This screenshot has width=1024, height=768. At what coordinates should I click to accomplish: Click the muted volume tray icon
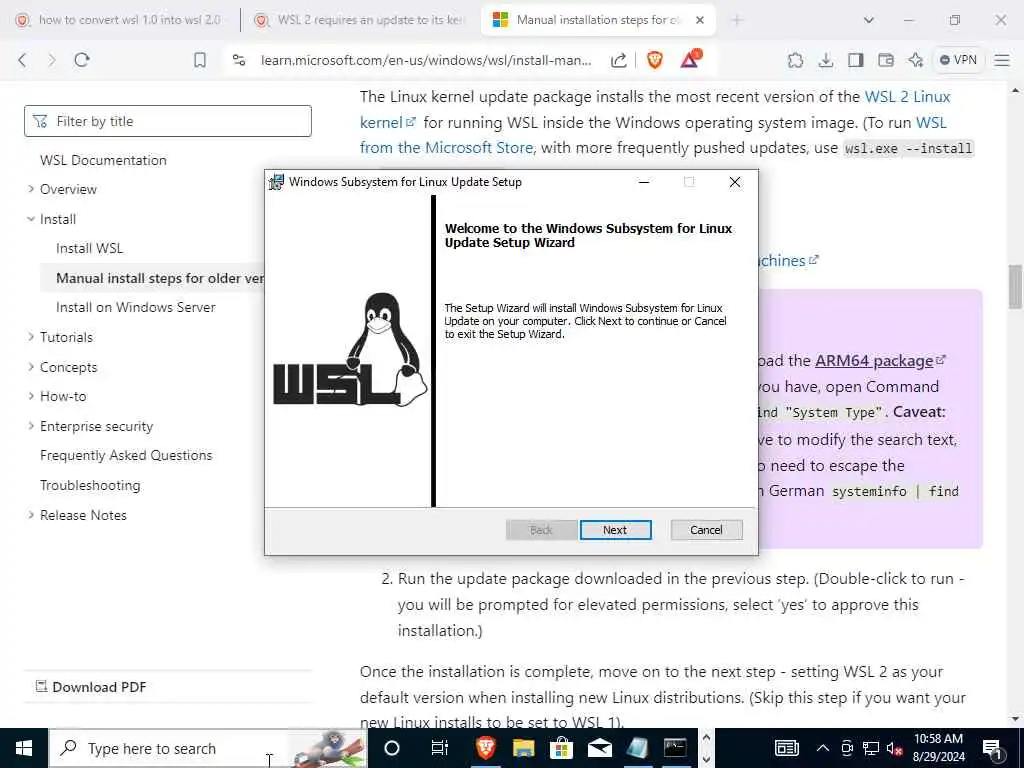[894, 748]
